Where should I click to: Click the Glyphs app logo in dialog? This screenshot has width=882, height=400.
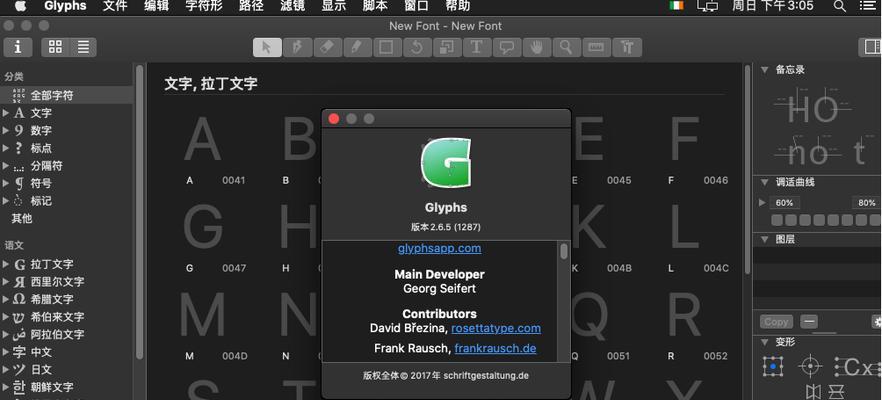[446, 163]
